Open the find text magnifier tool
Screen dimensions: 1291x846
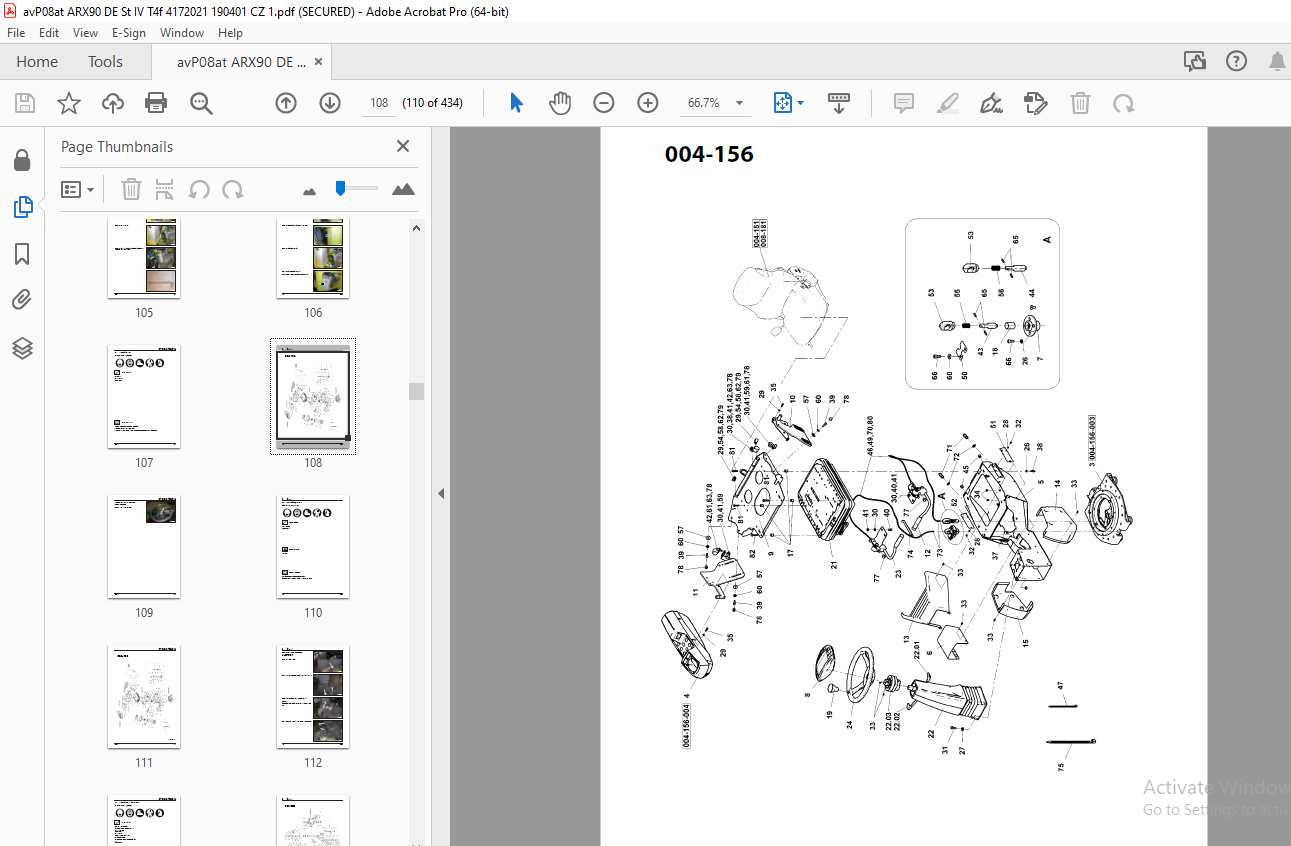(x=202, y=103)
